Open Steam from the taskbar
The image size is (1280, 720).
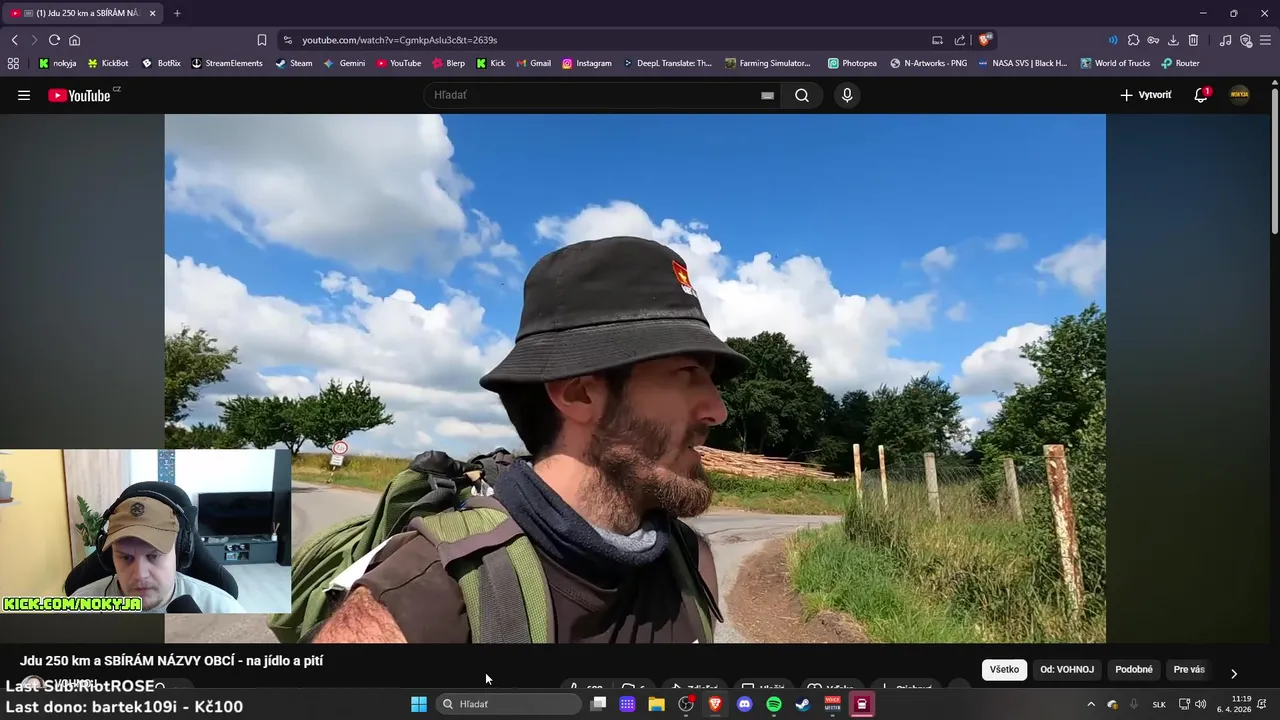(803, 704)
